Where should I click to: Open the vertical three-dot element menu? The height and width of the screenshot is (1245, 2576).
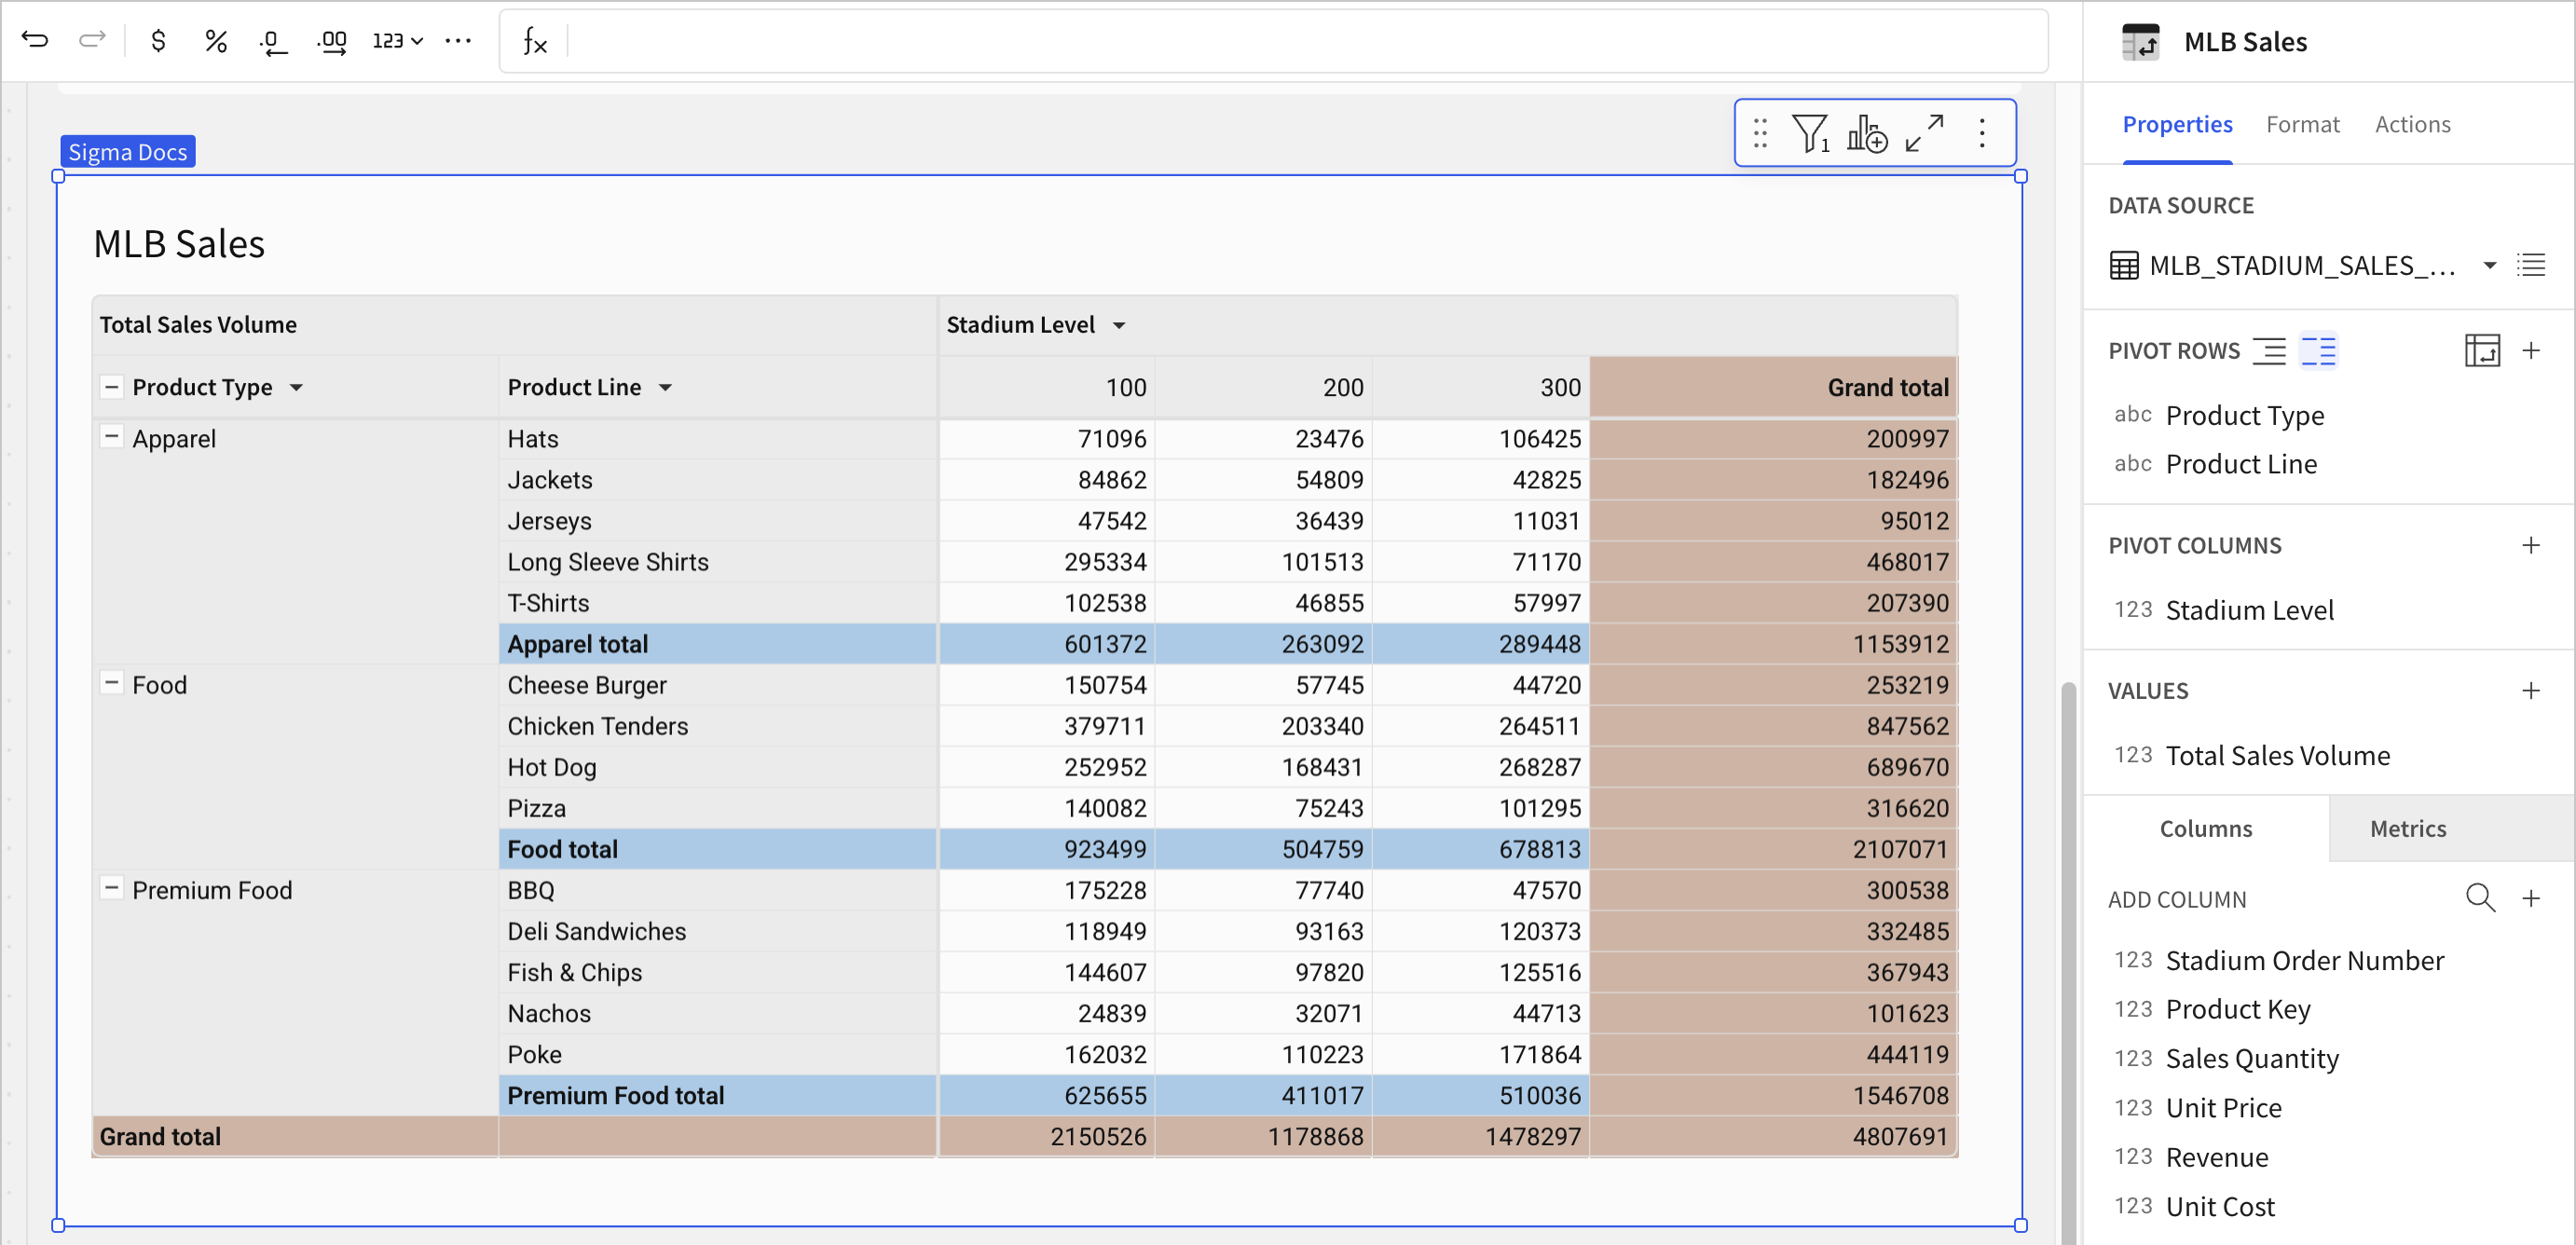1981,133
